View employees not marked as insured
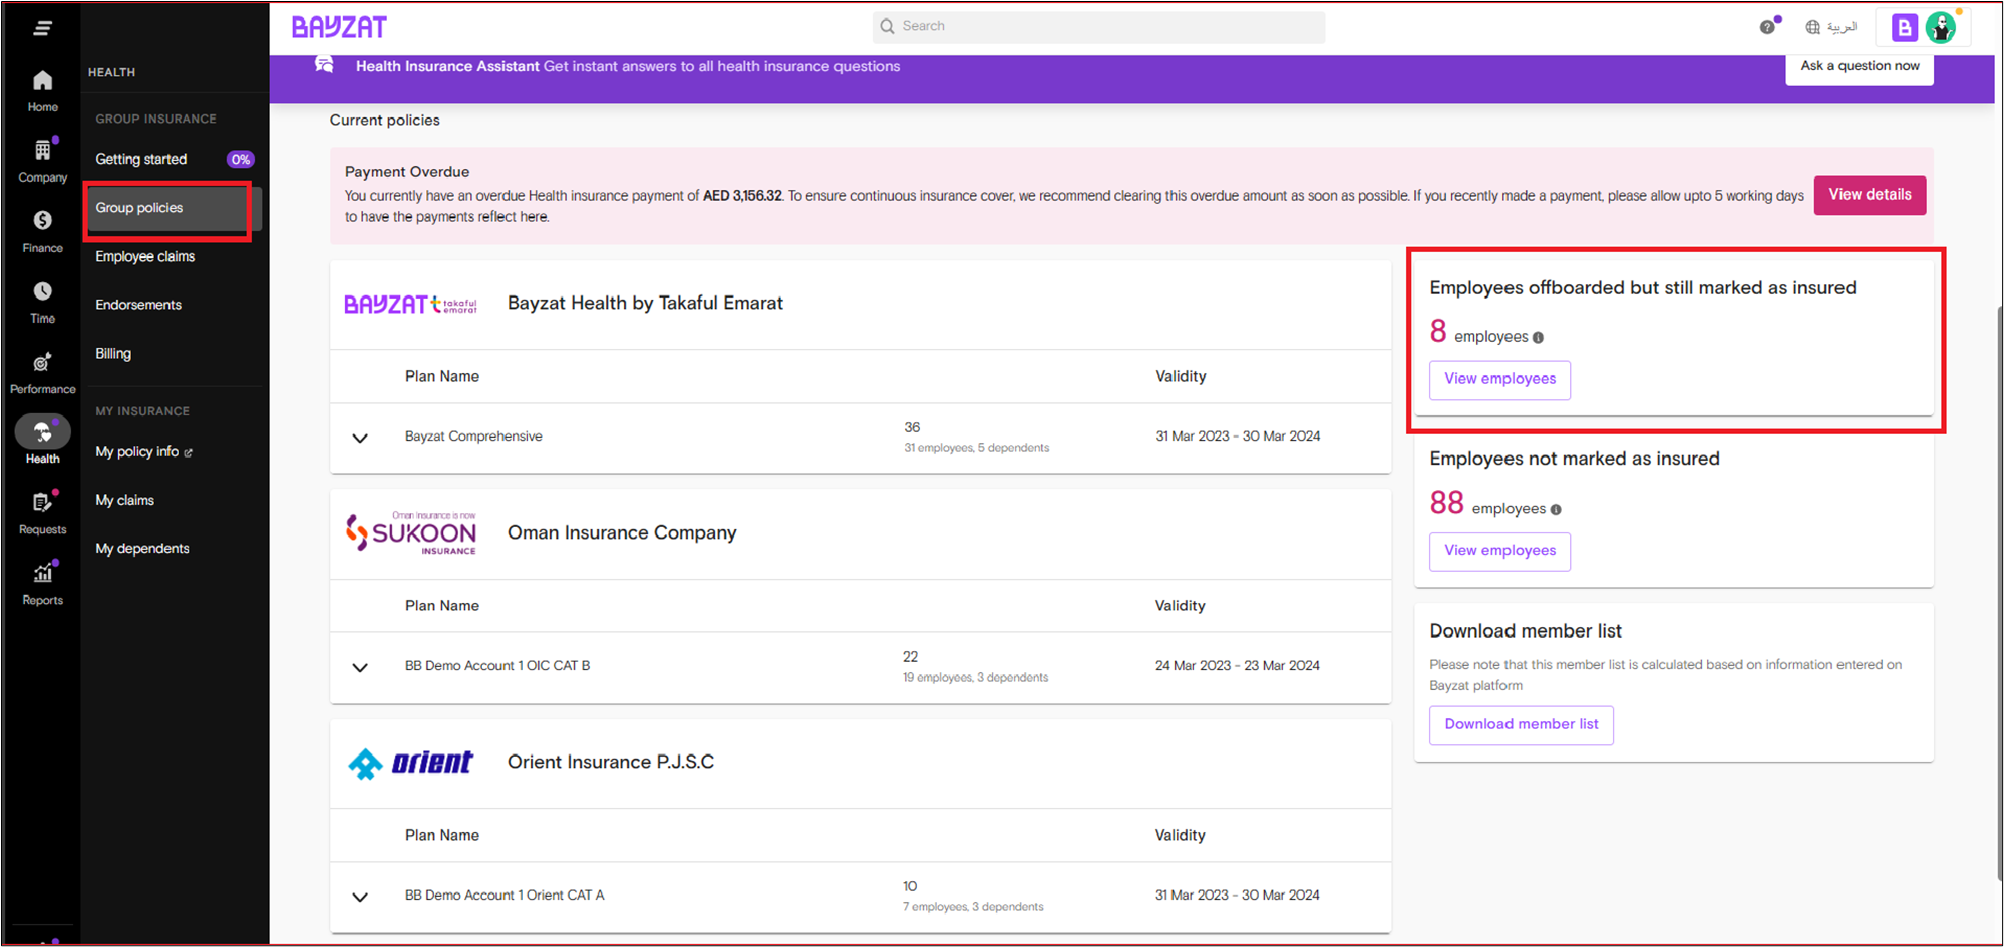 pyautogui.click(x=1499, y=551)
